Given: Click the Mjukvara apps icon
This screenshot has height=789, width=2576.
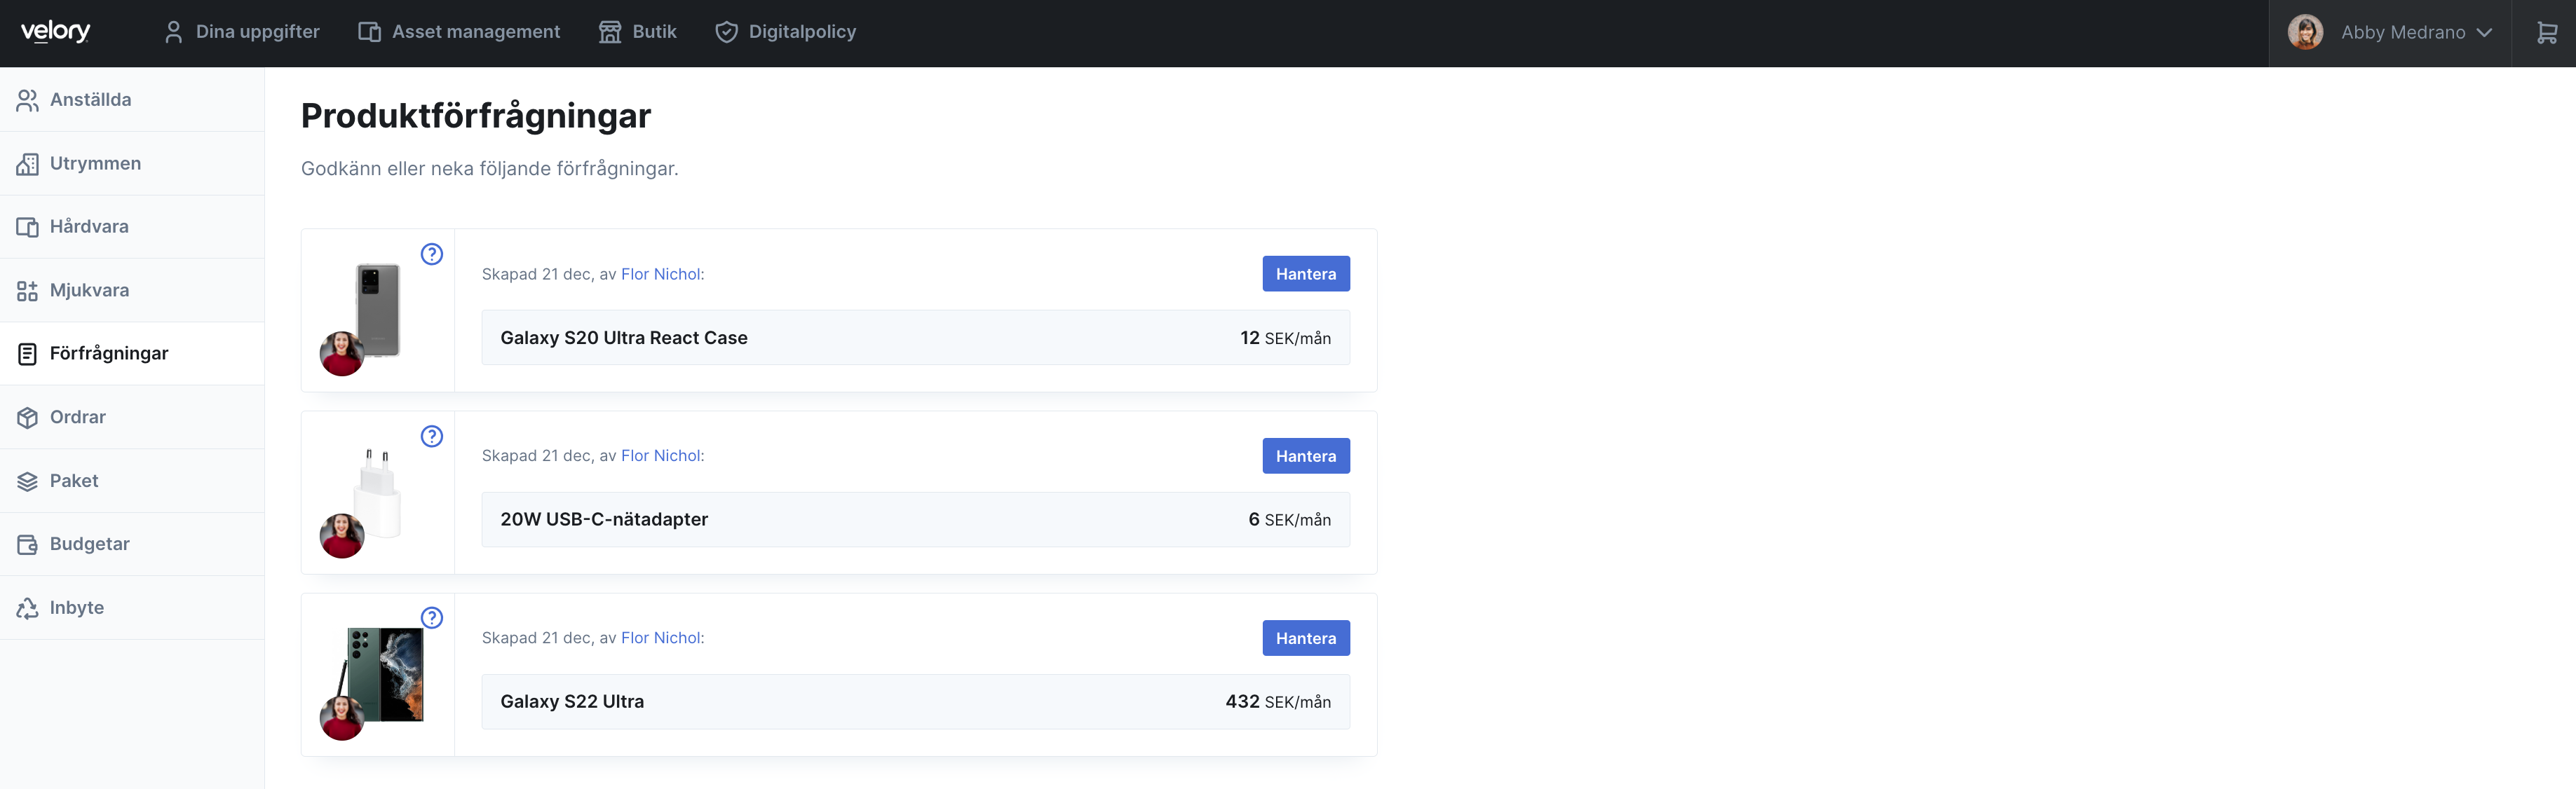Looking at the screenshot, I should [27, 291].
